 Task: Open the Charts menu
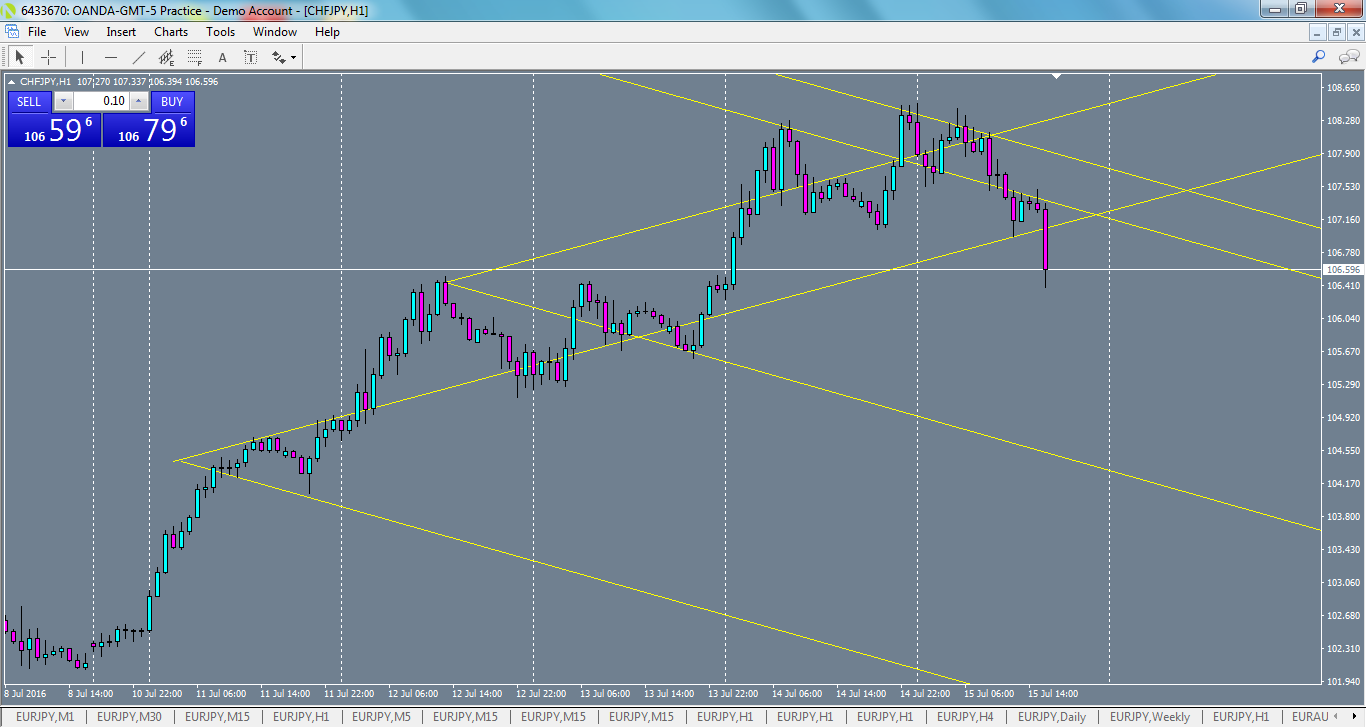tap(170, 31)
